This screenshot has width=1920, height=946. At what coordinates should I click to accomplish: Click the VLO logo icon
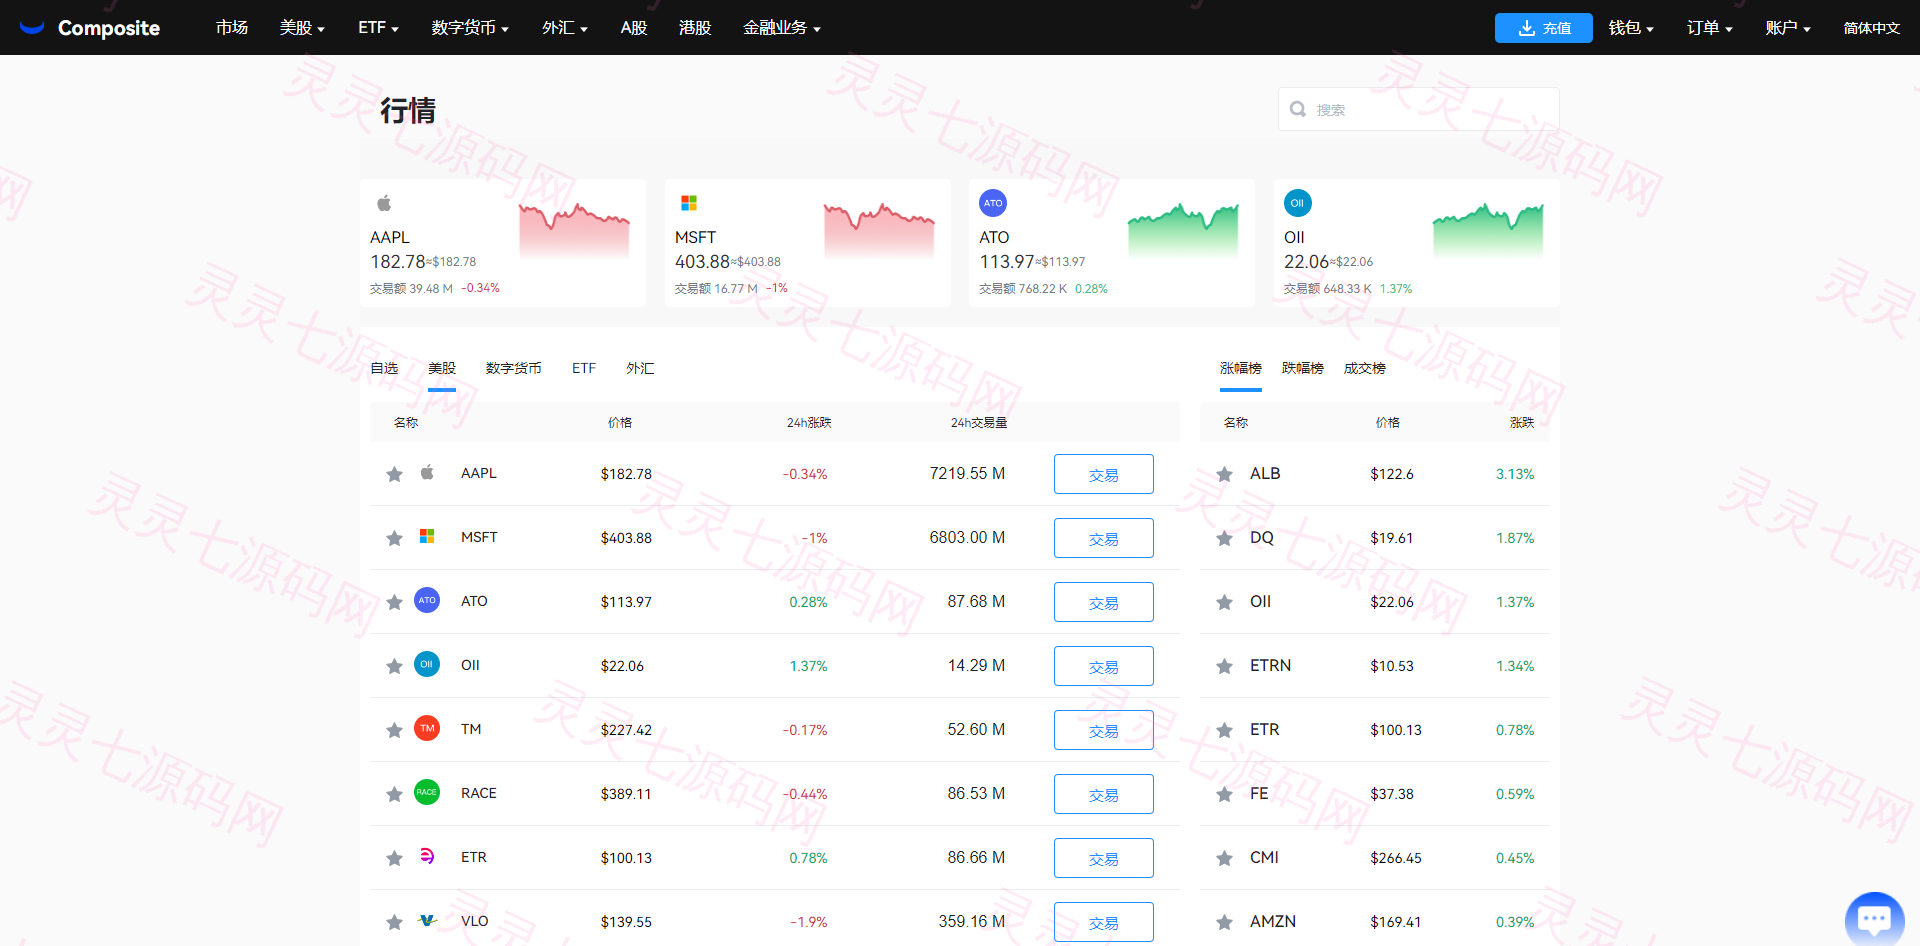[x=427, y=920]
